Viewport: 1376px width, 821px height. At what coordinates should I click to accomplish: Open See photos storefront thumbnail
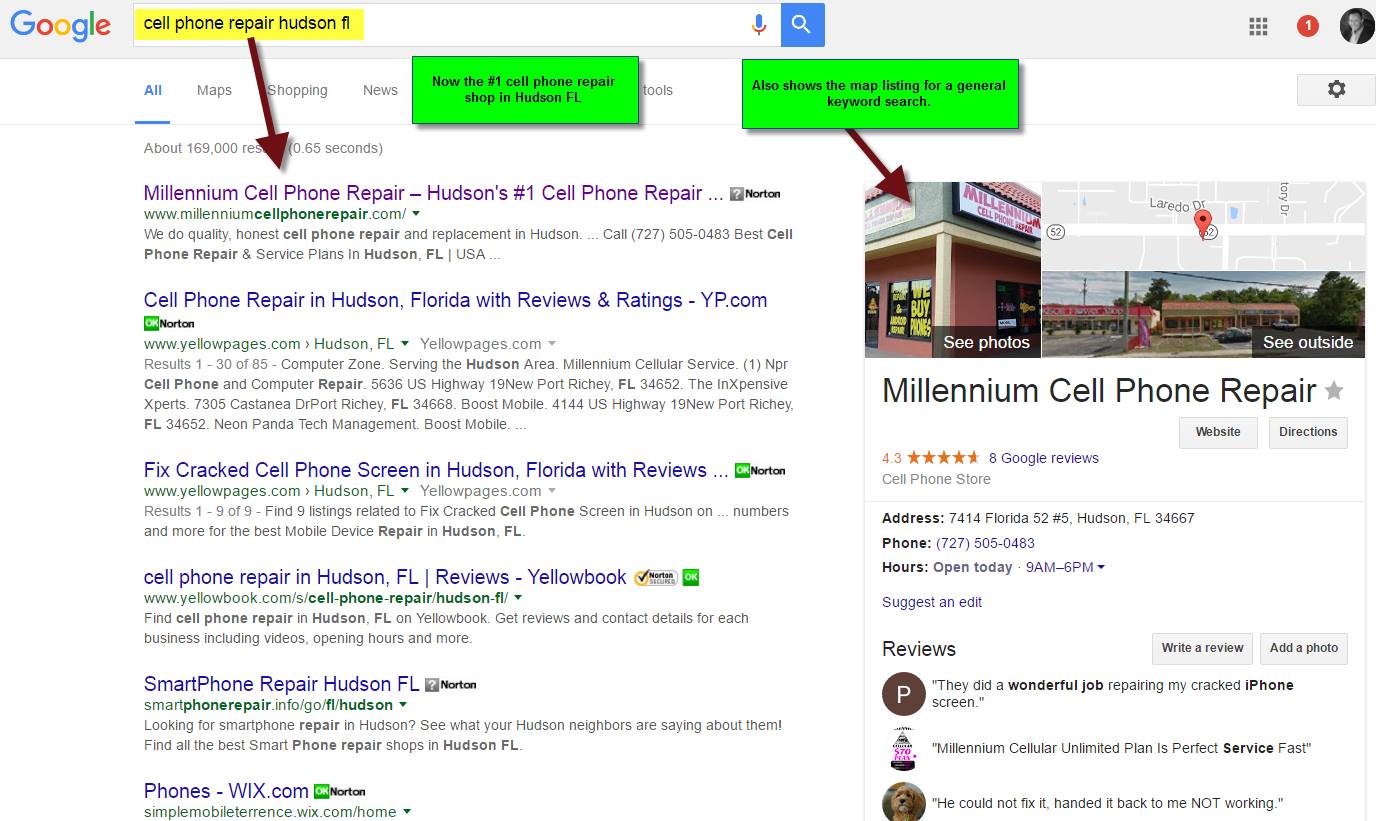click(x=953, y=270)
